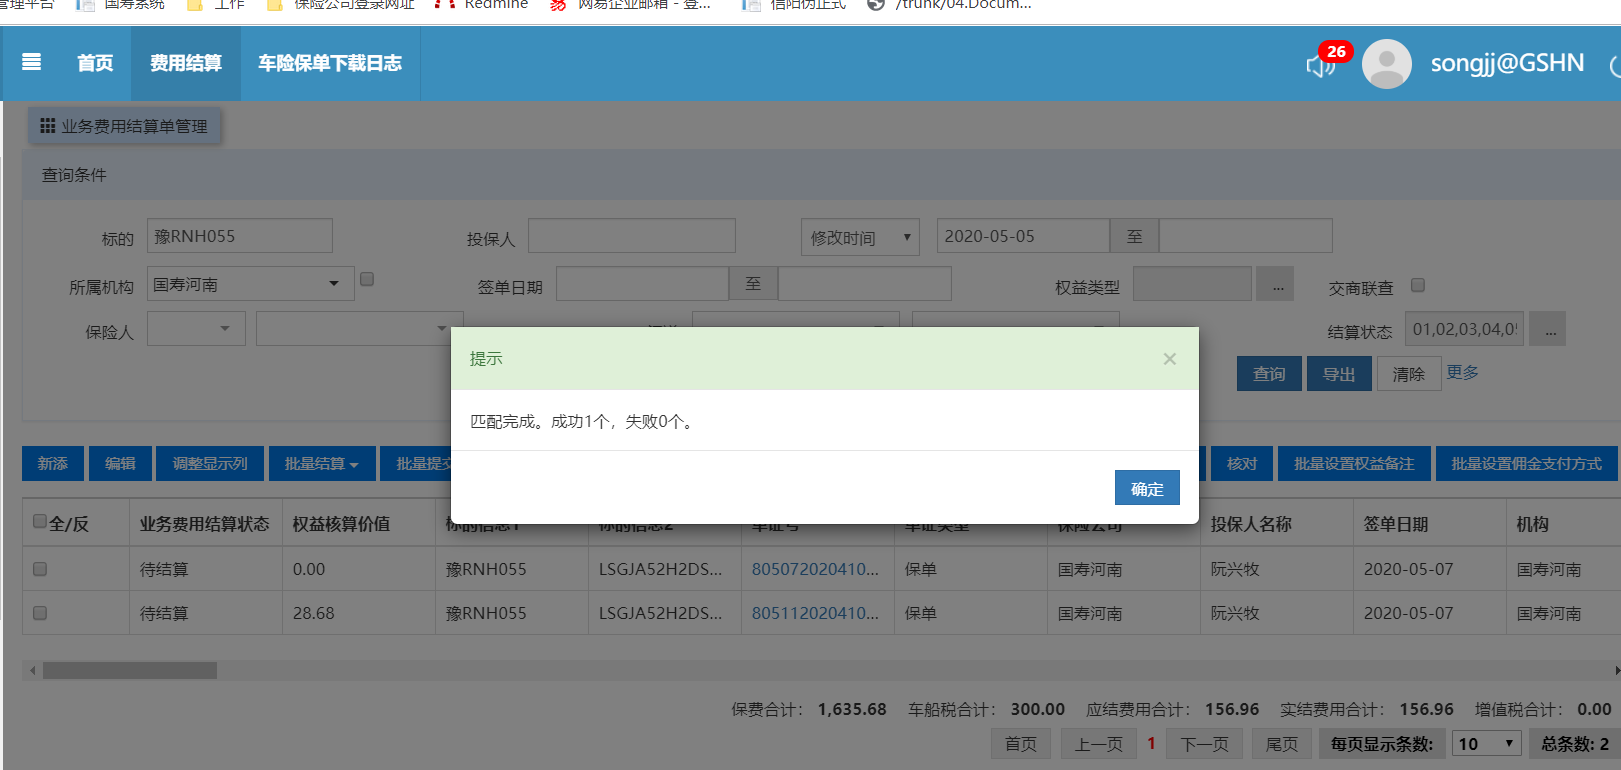Open notifications speaker with 26 badge

tap(1322, 65)
